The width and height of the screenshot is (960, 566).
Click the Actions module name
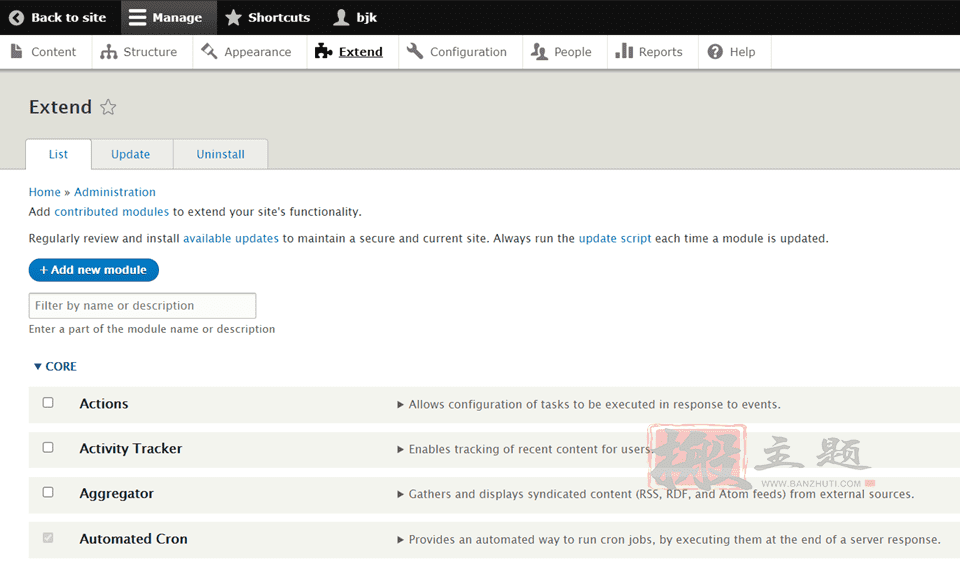[x=104, y=404]
